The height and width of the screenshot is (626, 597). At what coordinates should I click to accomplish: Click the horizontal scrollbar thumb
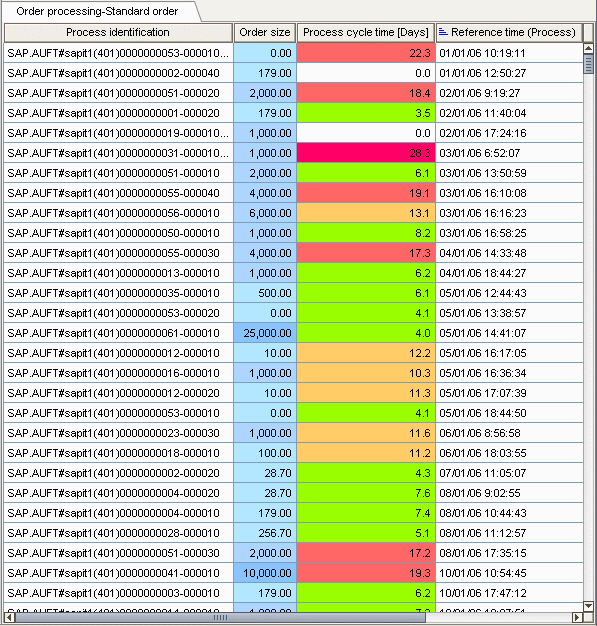[x=220, y=617]
